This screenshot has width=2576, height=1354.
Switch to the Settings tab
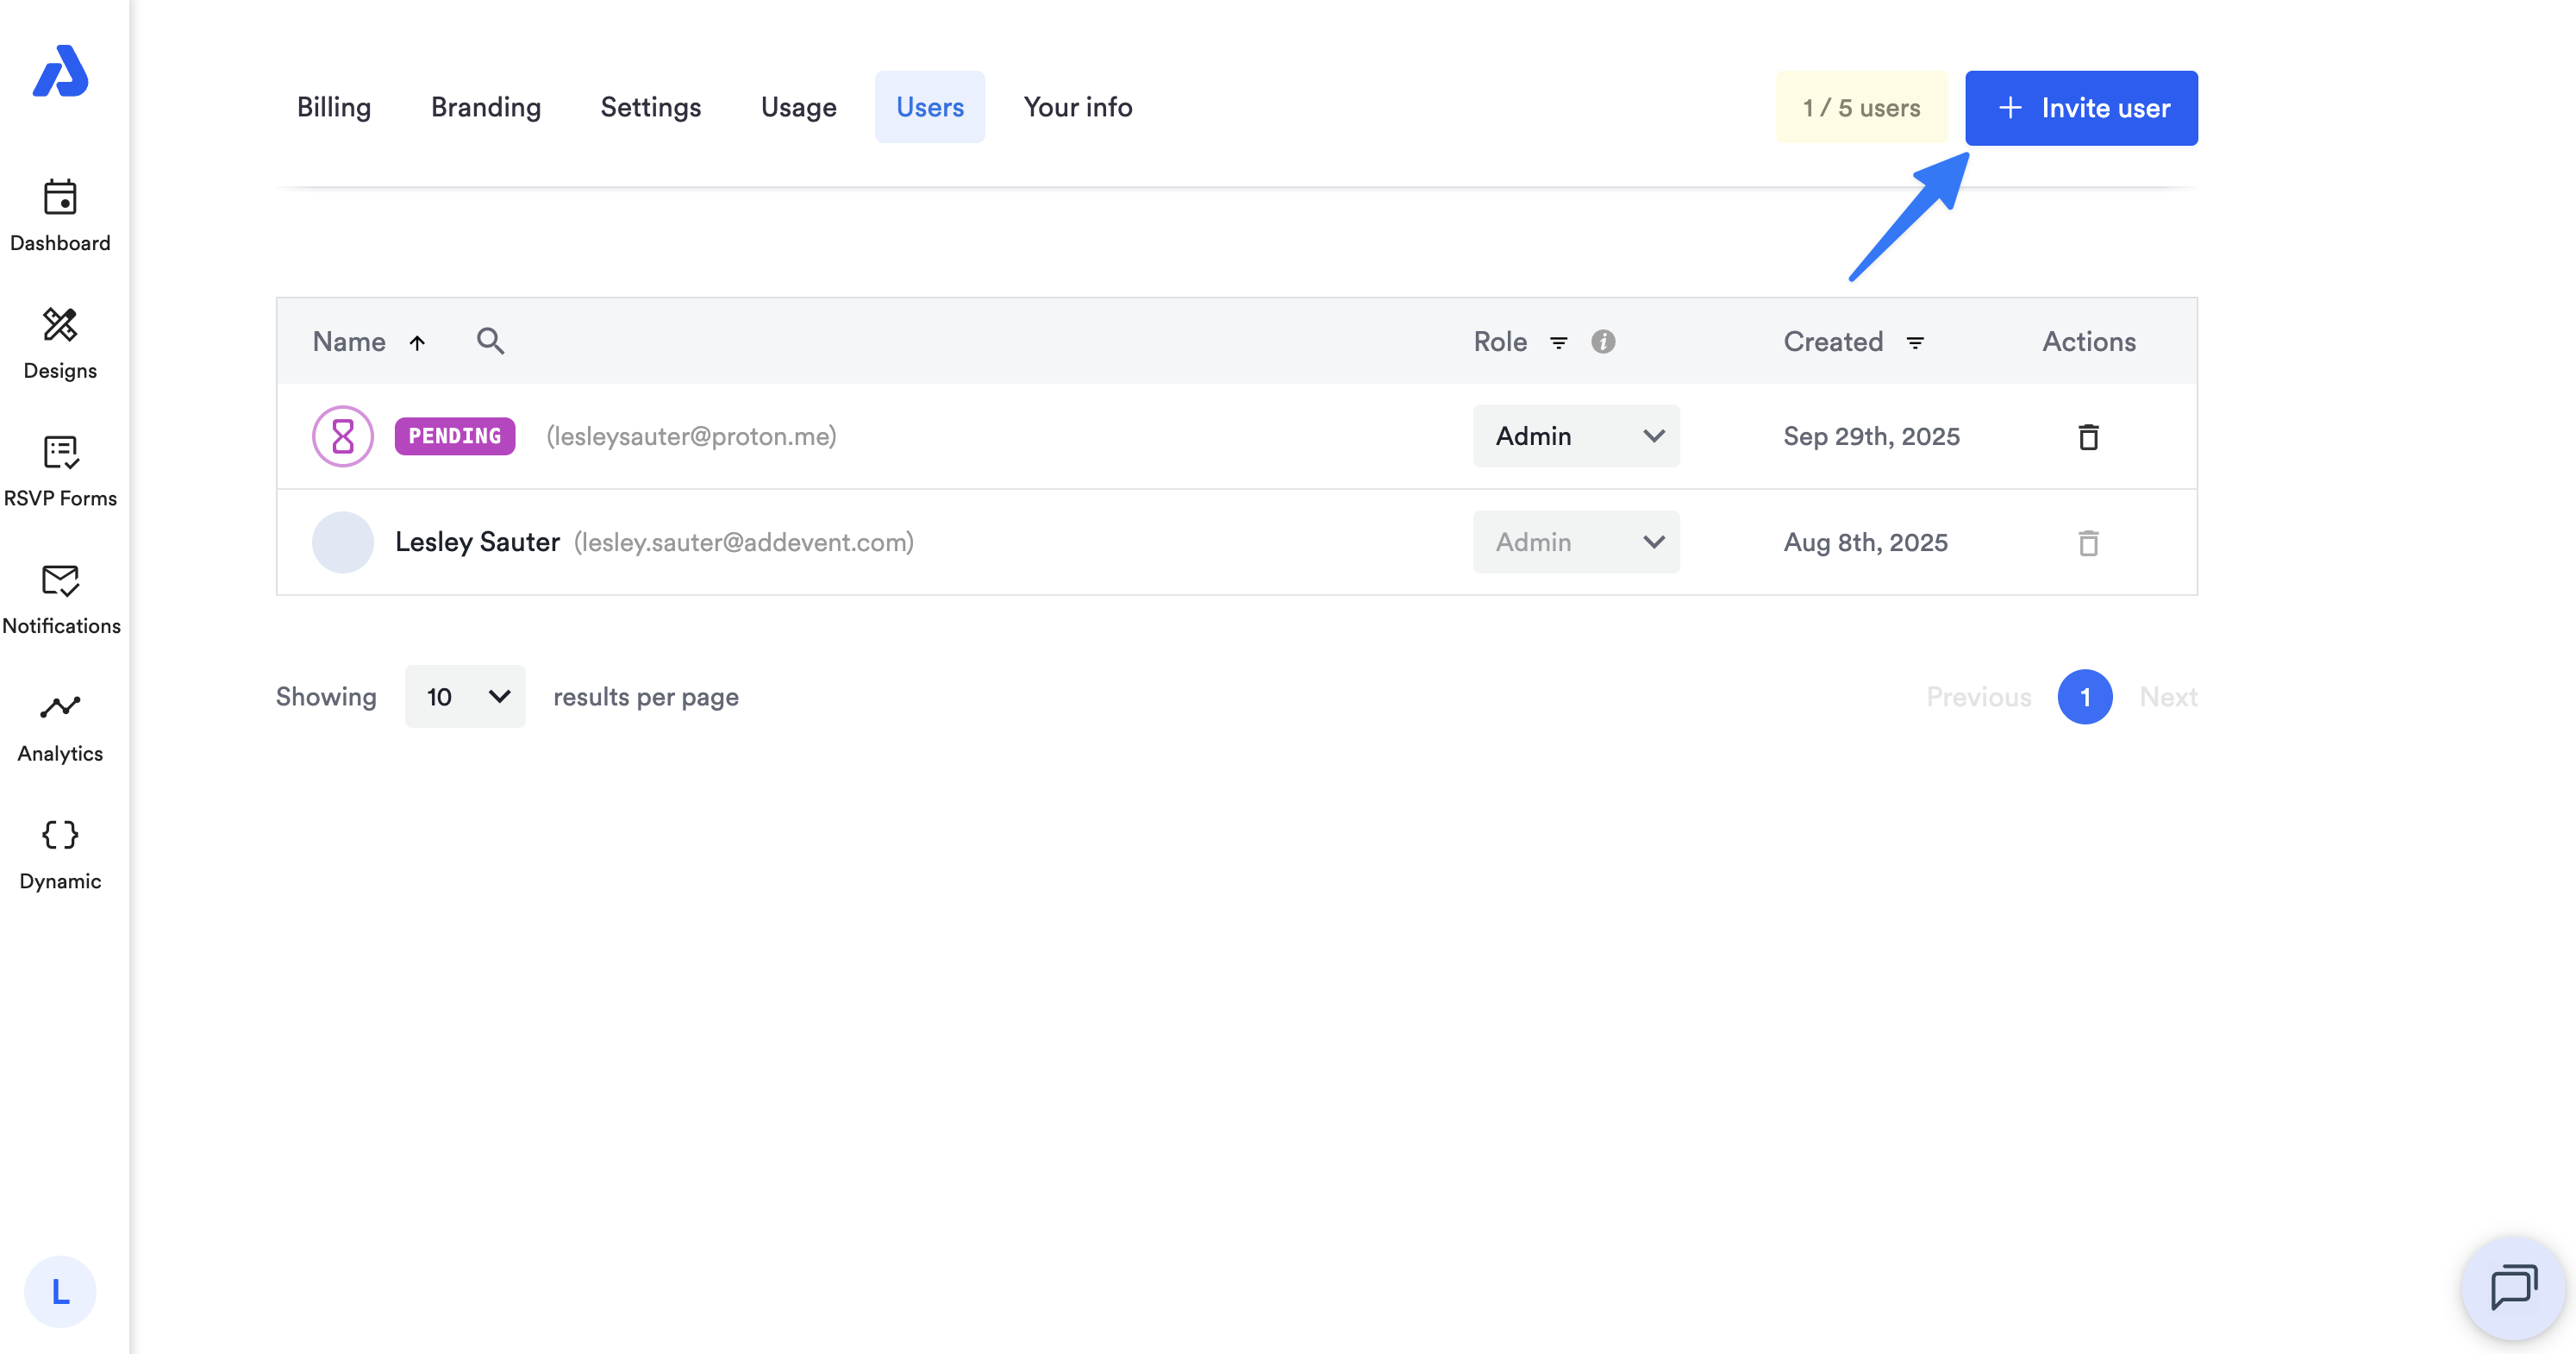651,107
